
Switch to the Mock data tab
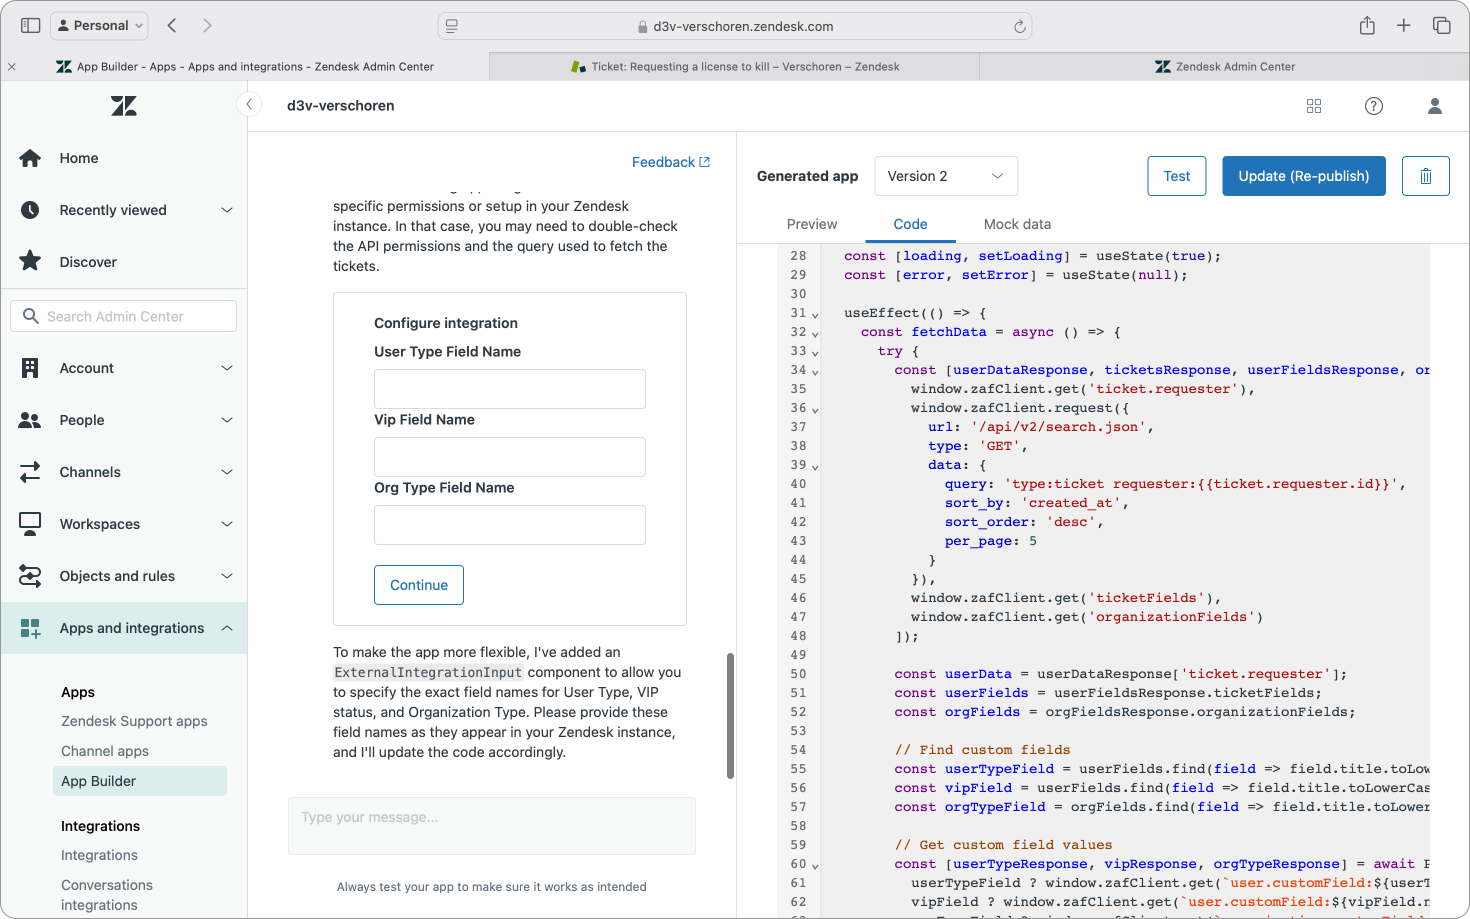click(x=1017, y=224)
